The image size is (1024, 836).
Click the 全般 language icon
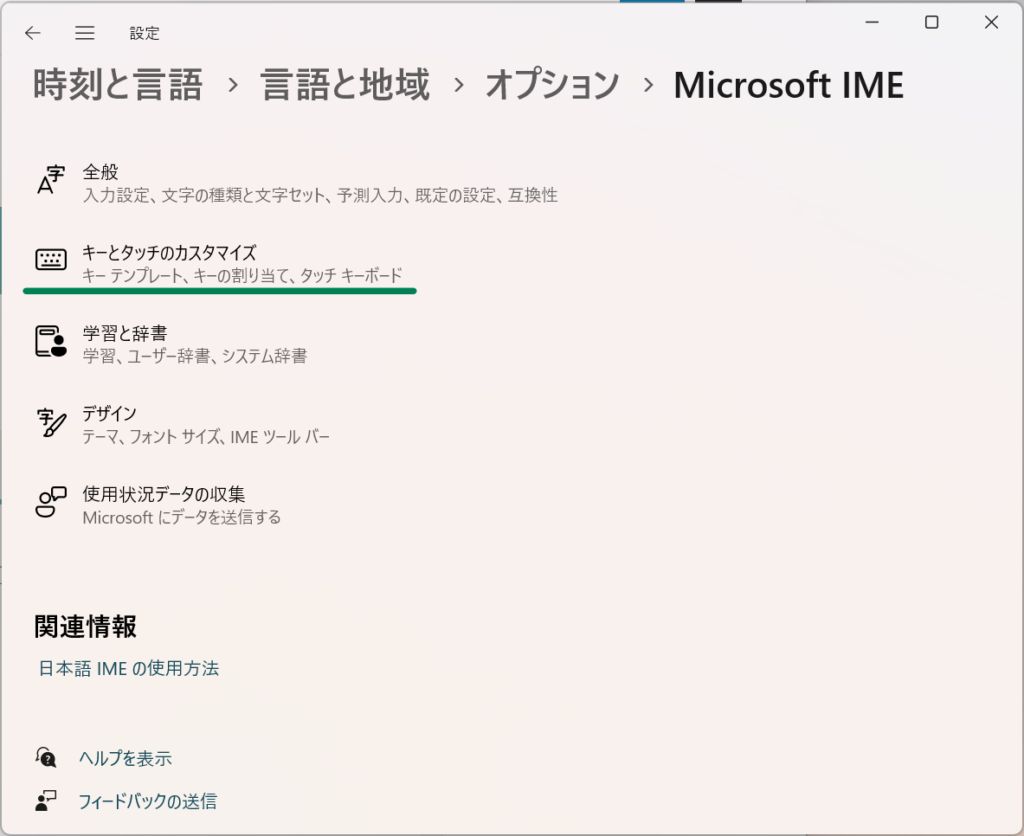tap(51, 180)
